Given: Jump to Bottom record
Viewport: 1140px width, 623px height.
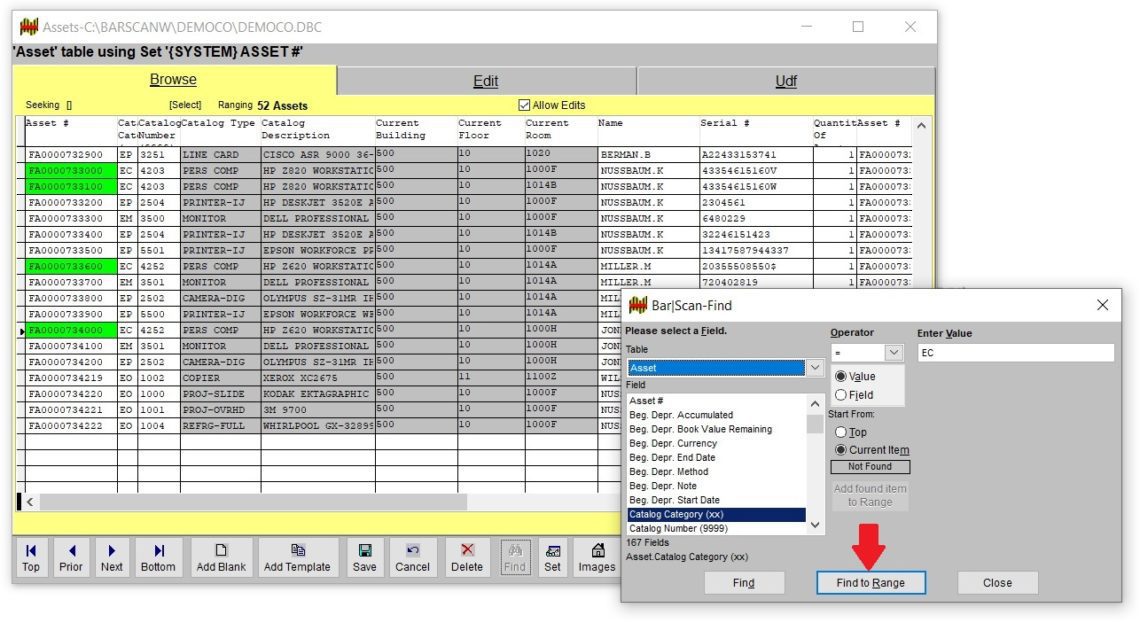Looking at the screenshot, I should click(x=158, y=557).
